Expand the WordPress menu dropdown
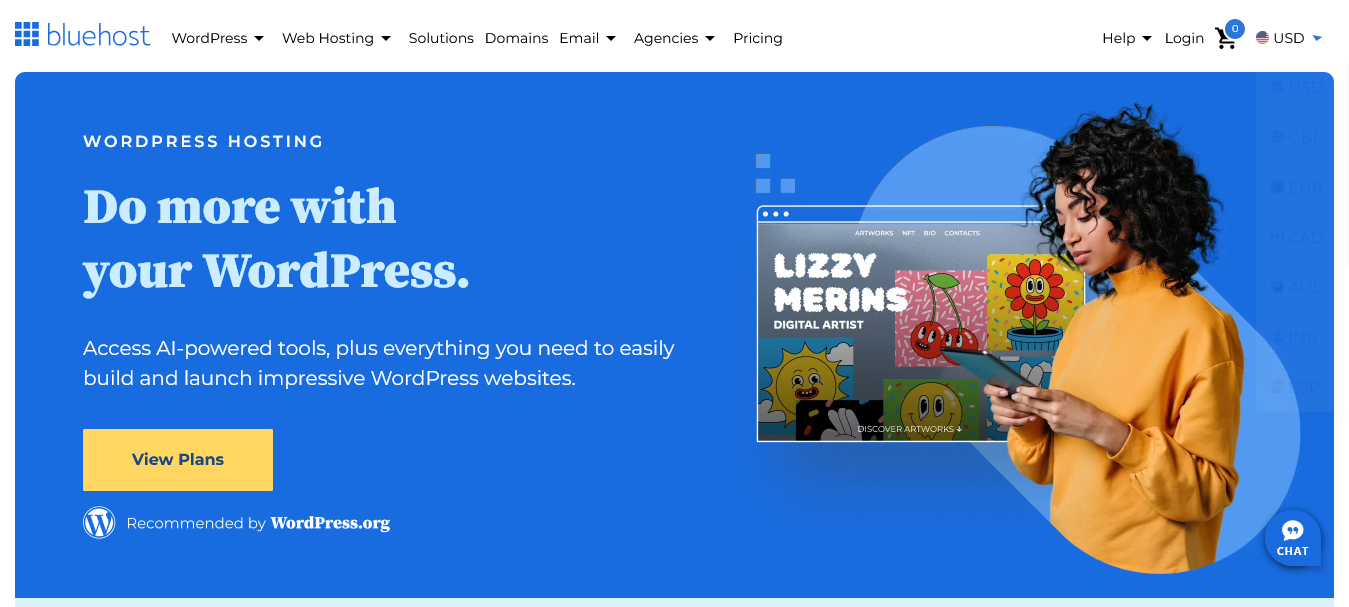The image size is (1349, 607). pos(217,38)
